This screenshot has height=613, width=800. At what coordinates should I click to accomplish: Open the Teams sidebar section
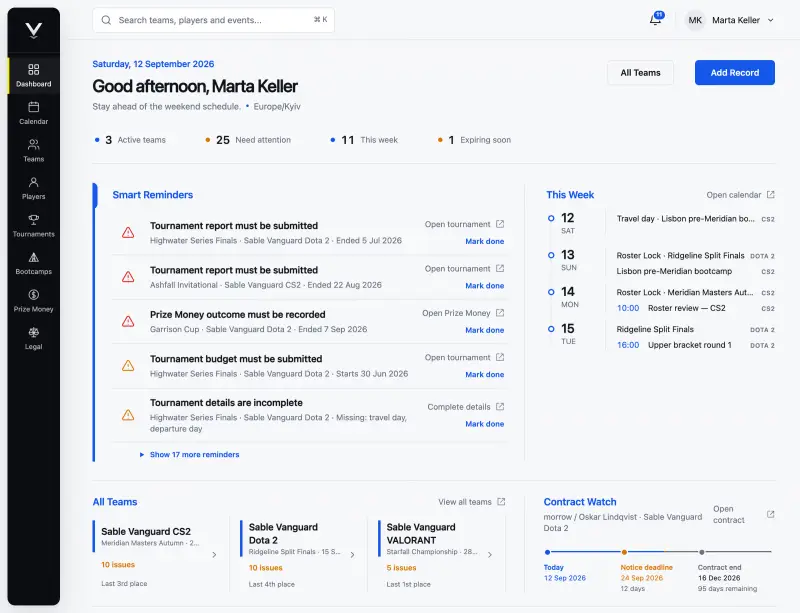tap(34, 151)
